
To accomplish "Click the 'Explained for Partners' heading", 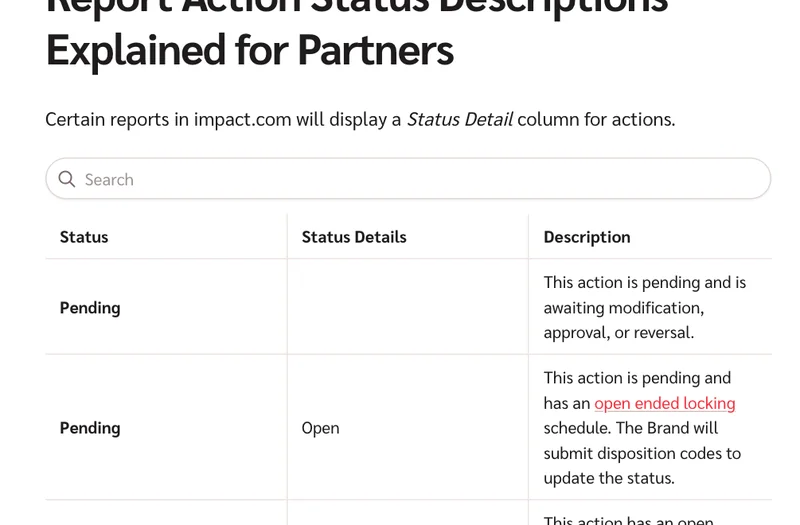I will click(249, 50).
